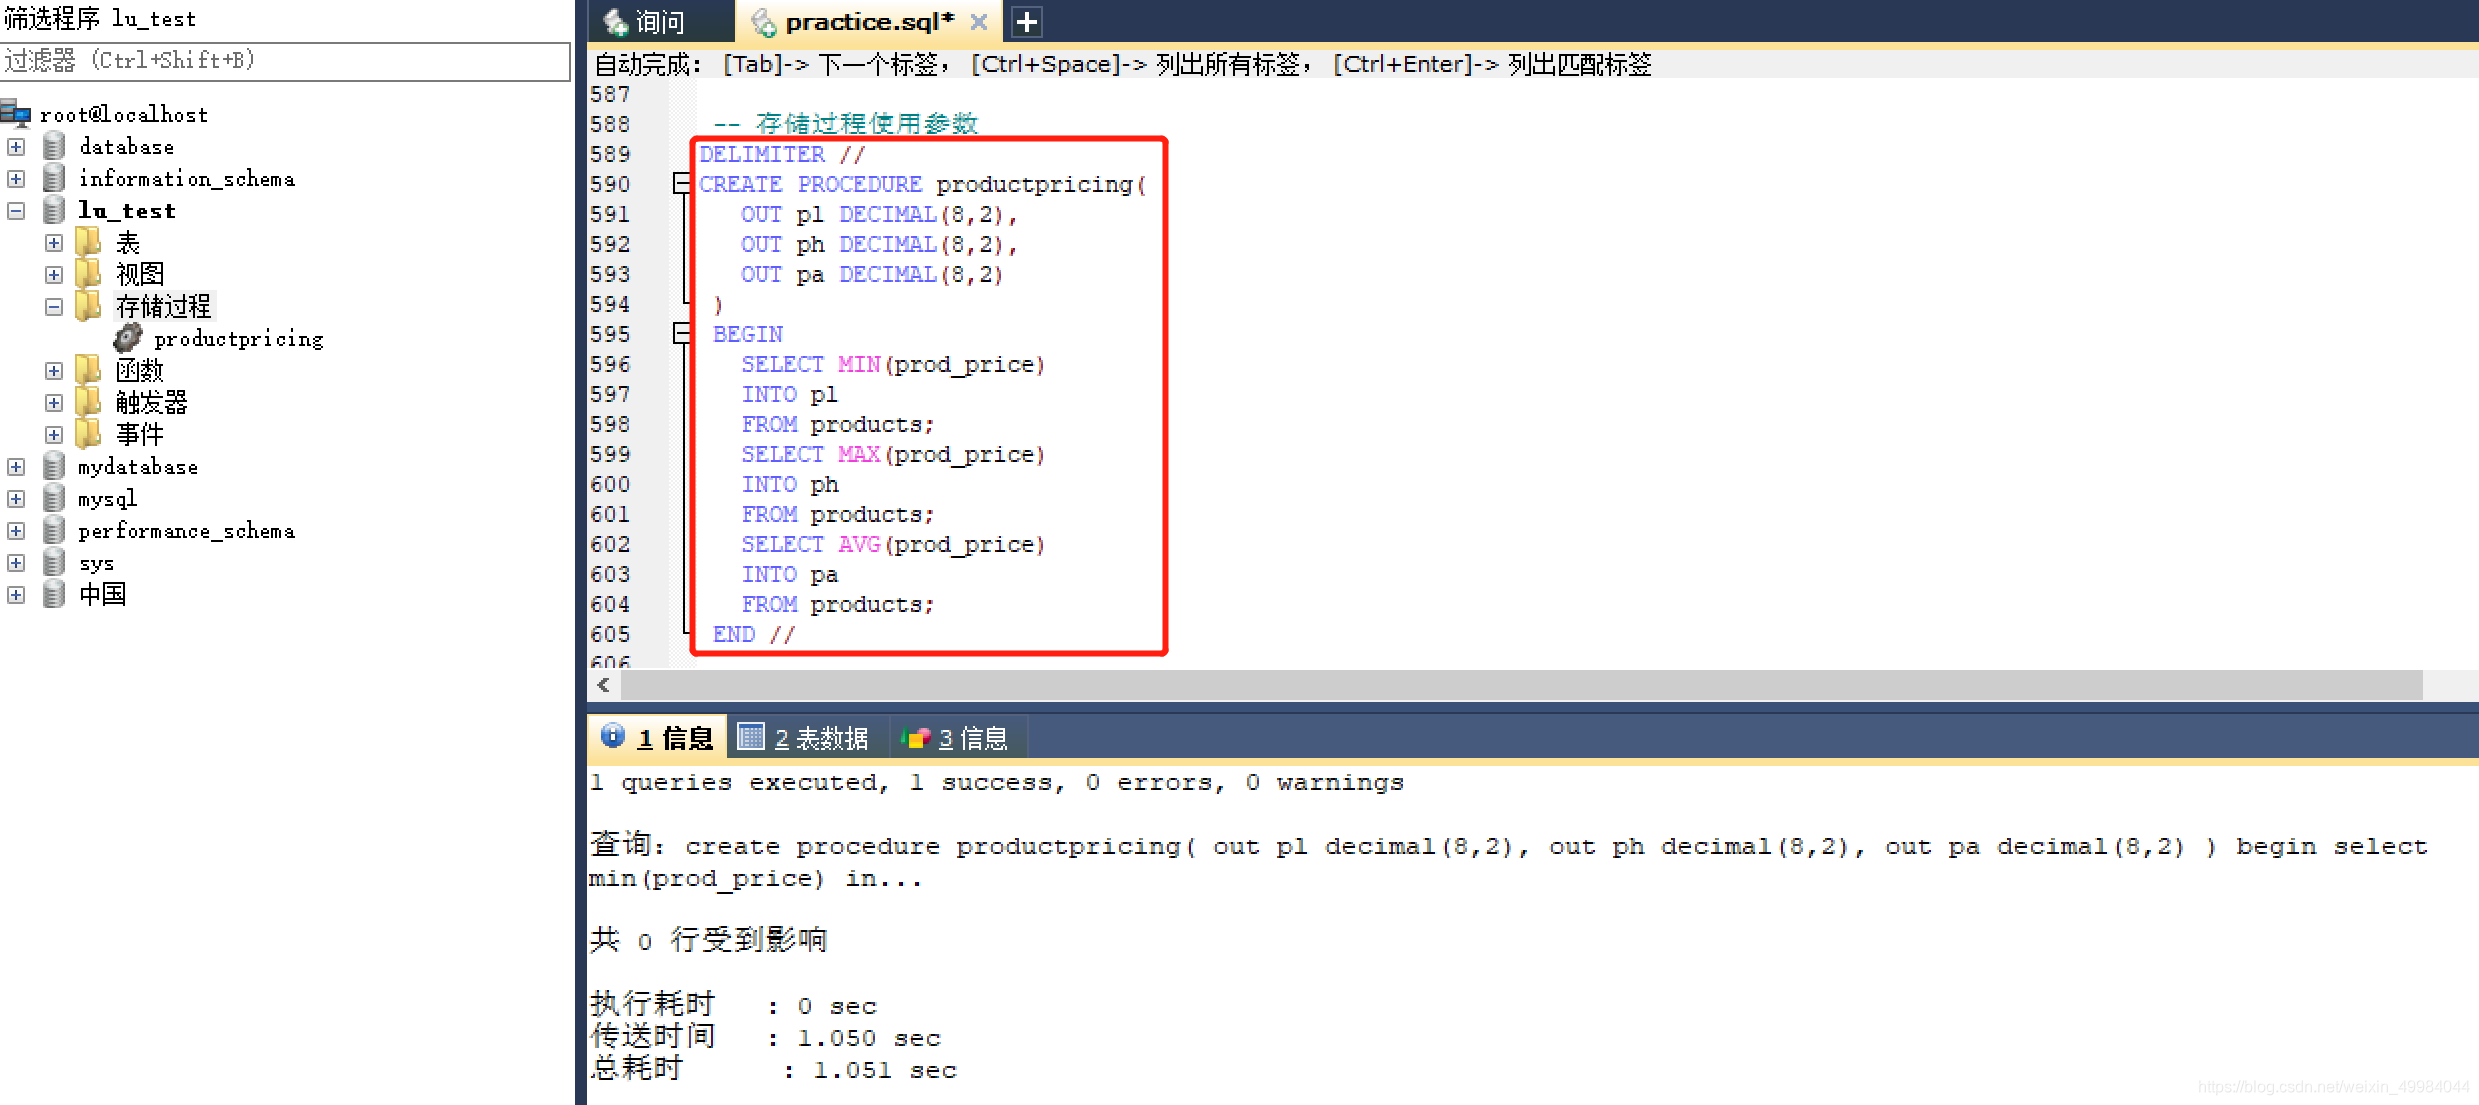Select the performance_schema database label
The width and height of the screenshot is (2479, 1105).
point(187,531)
